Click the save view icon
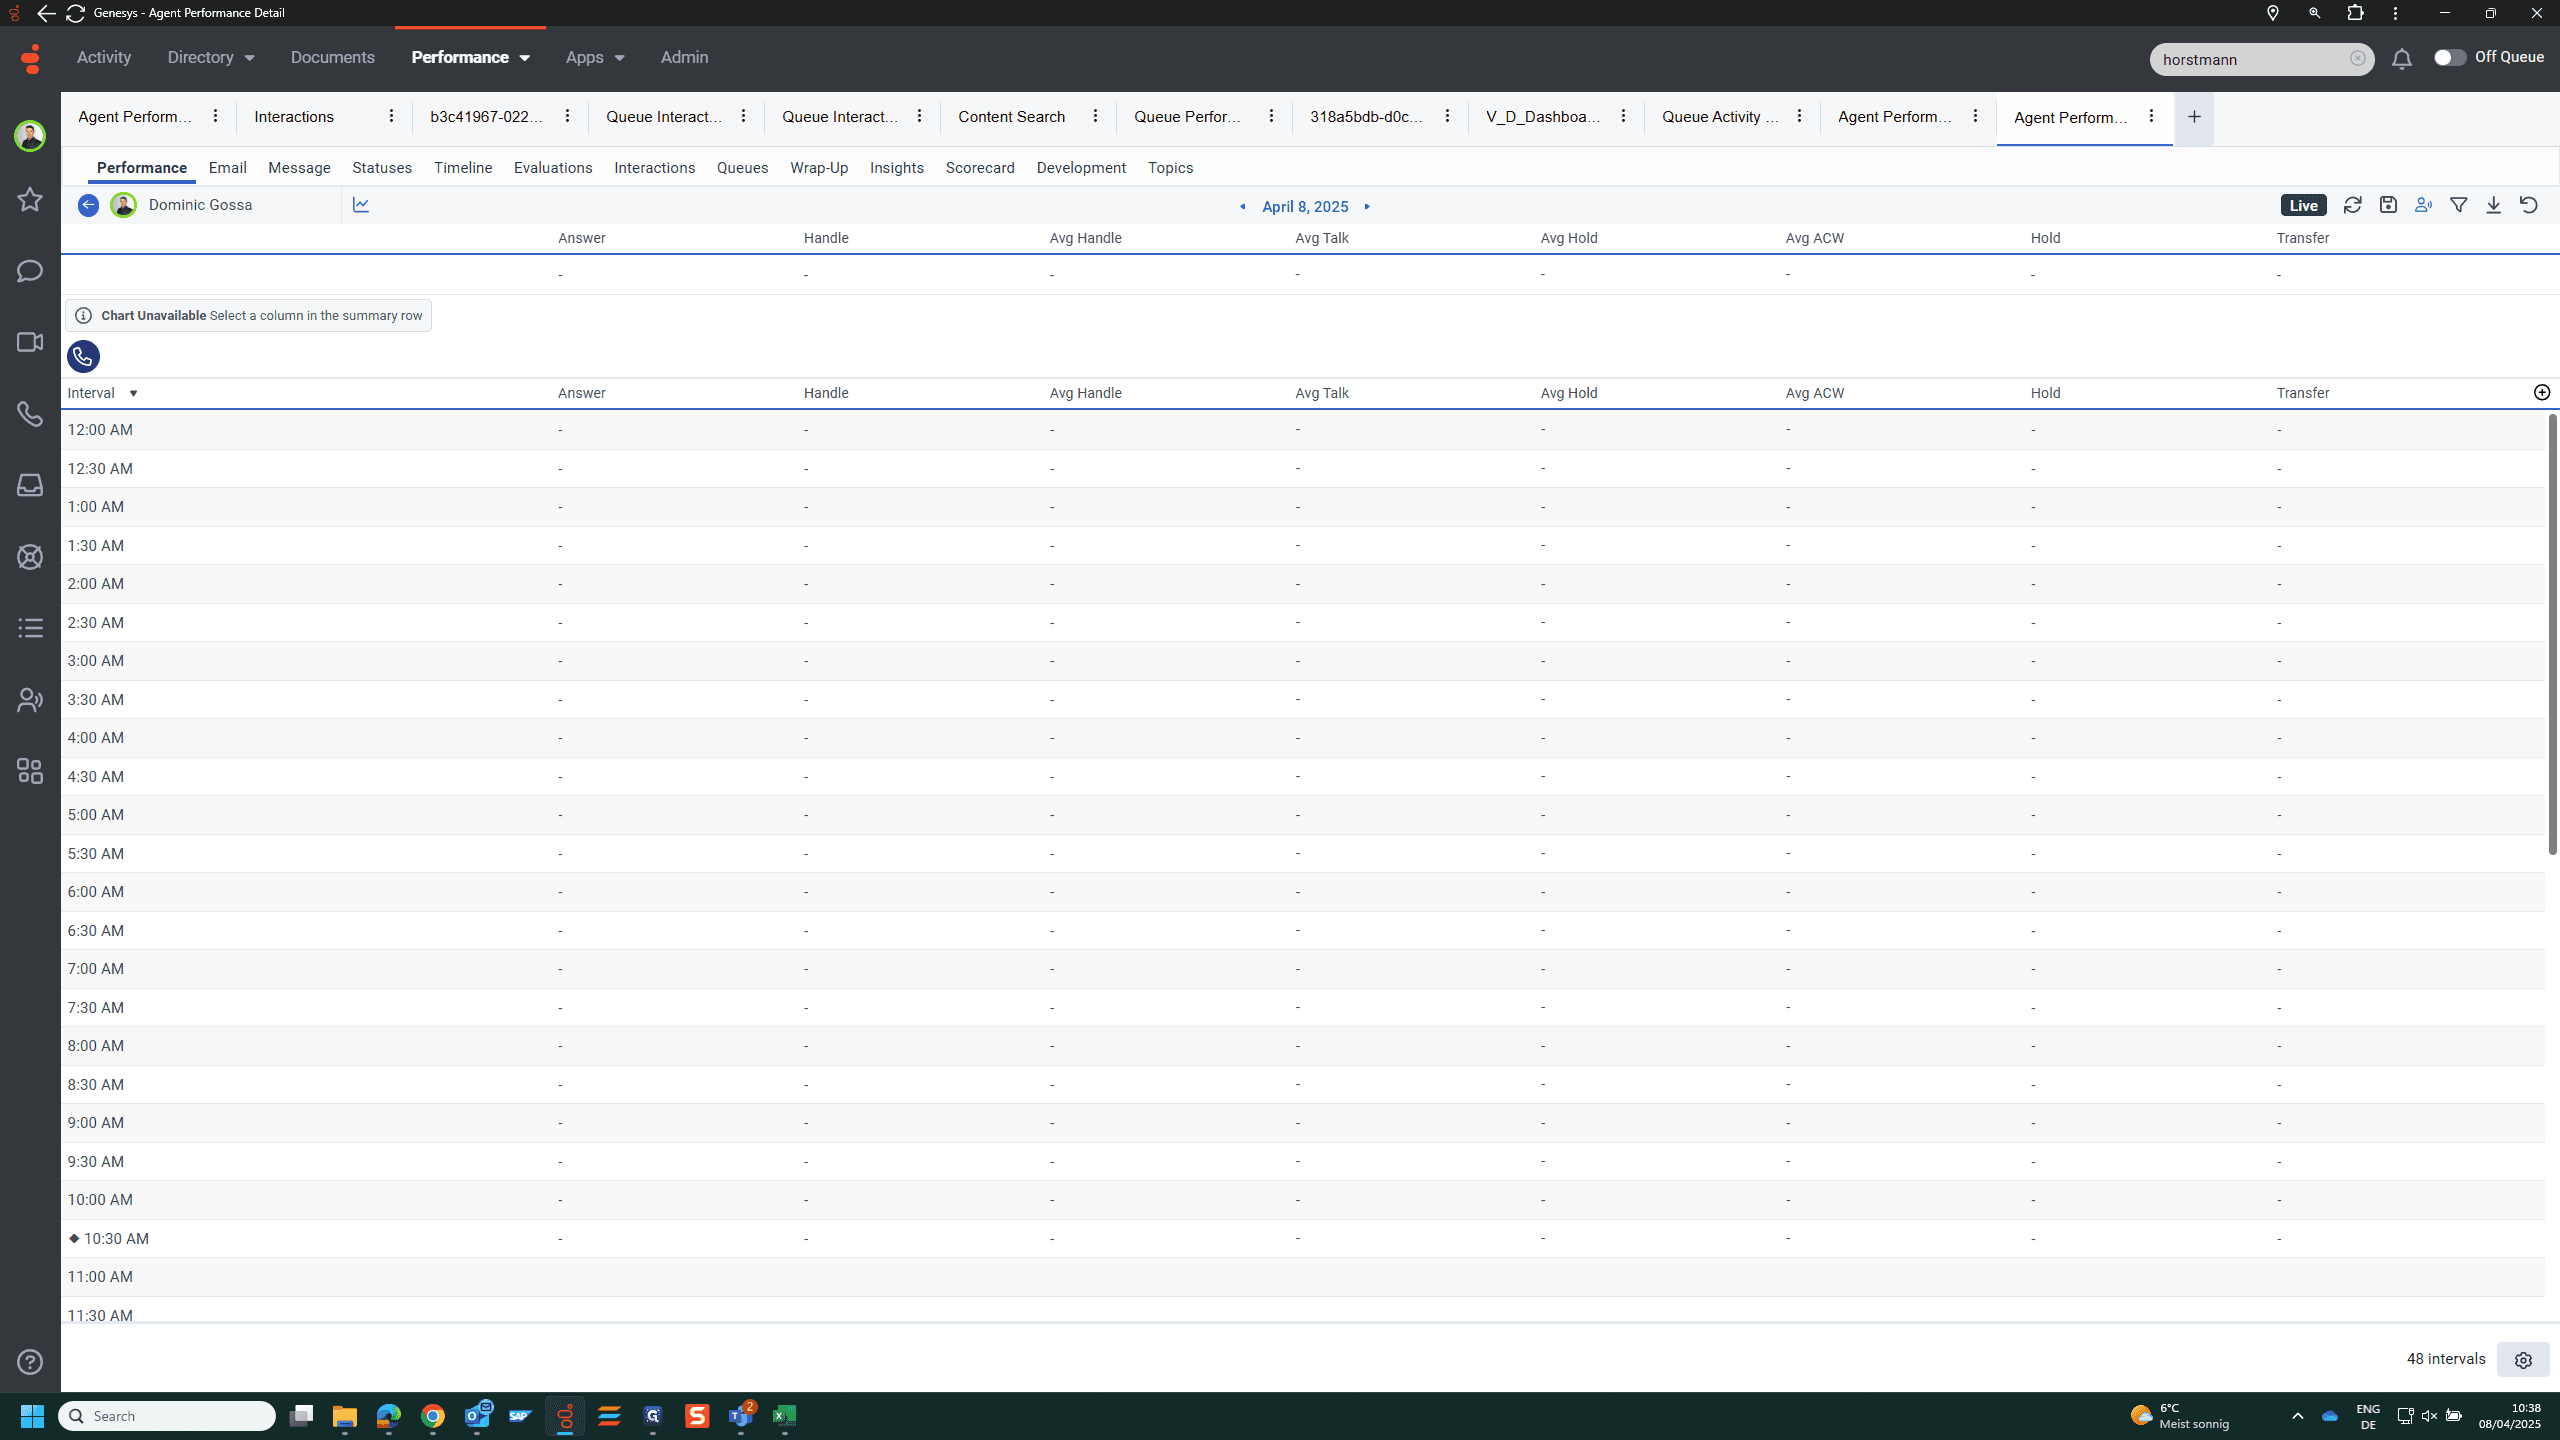Image resolution: width=2560 pixels, height=1440 pixels. pyautogui.click(x=2388, y=205)
